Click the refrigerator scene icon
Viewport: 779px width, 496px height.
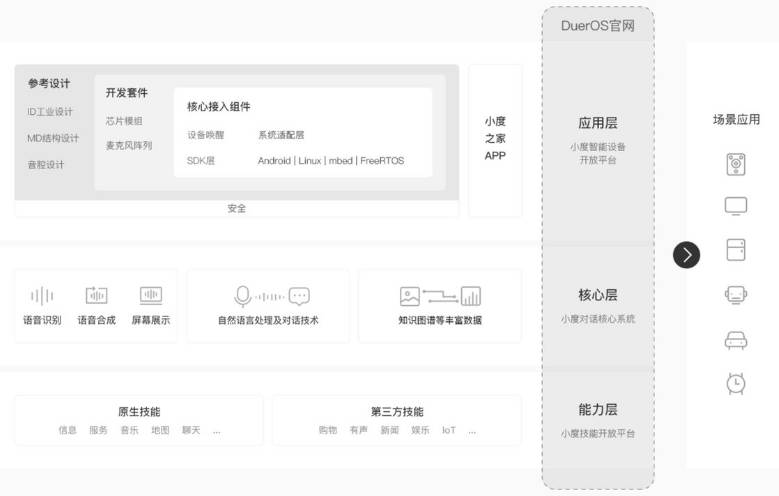(x=736, y=249)
